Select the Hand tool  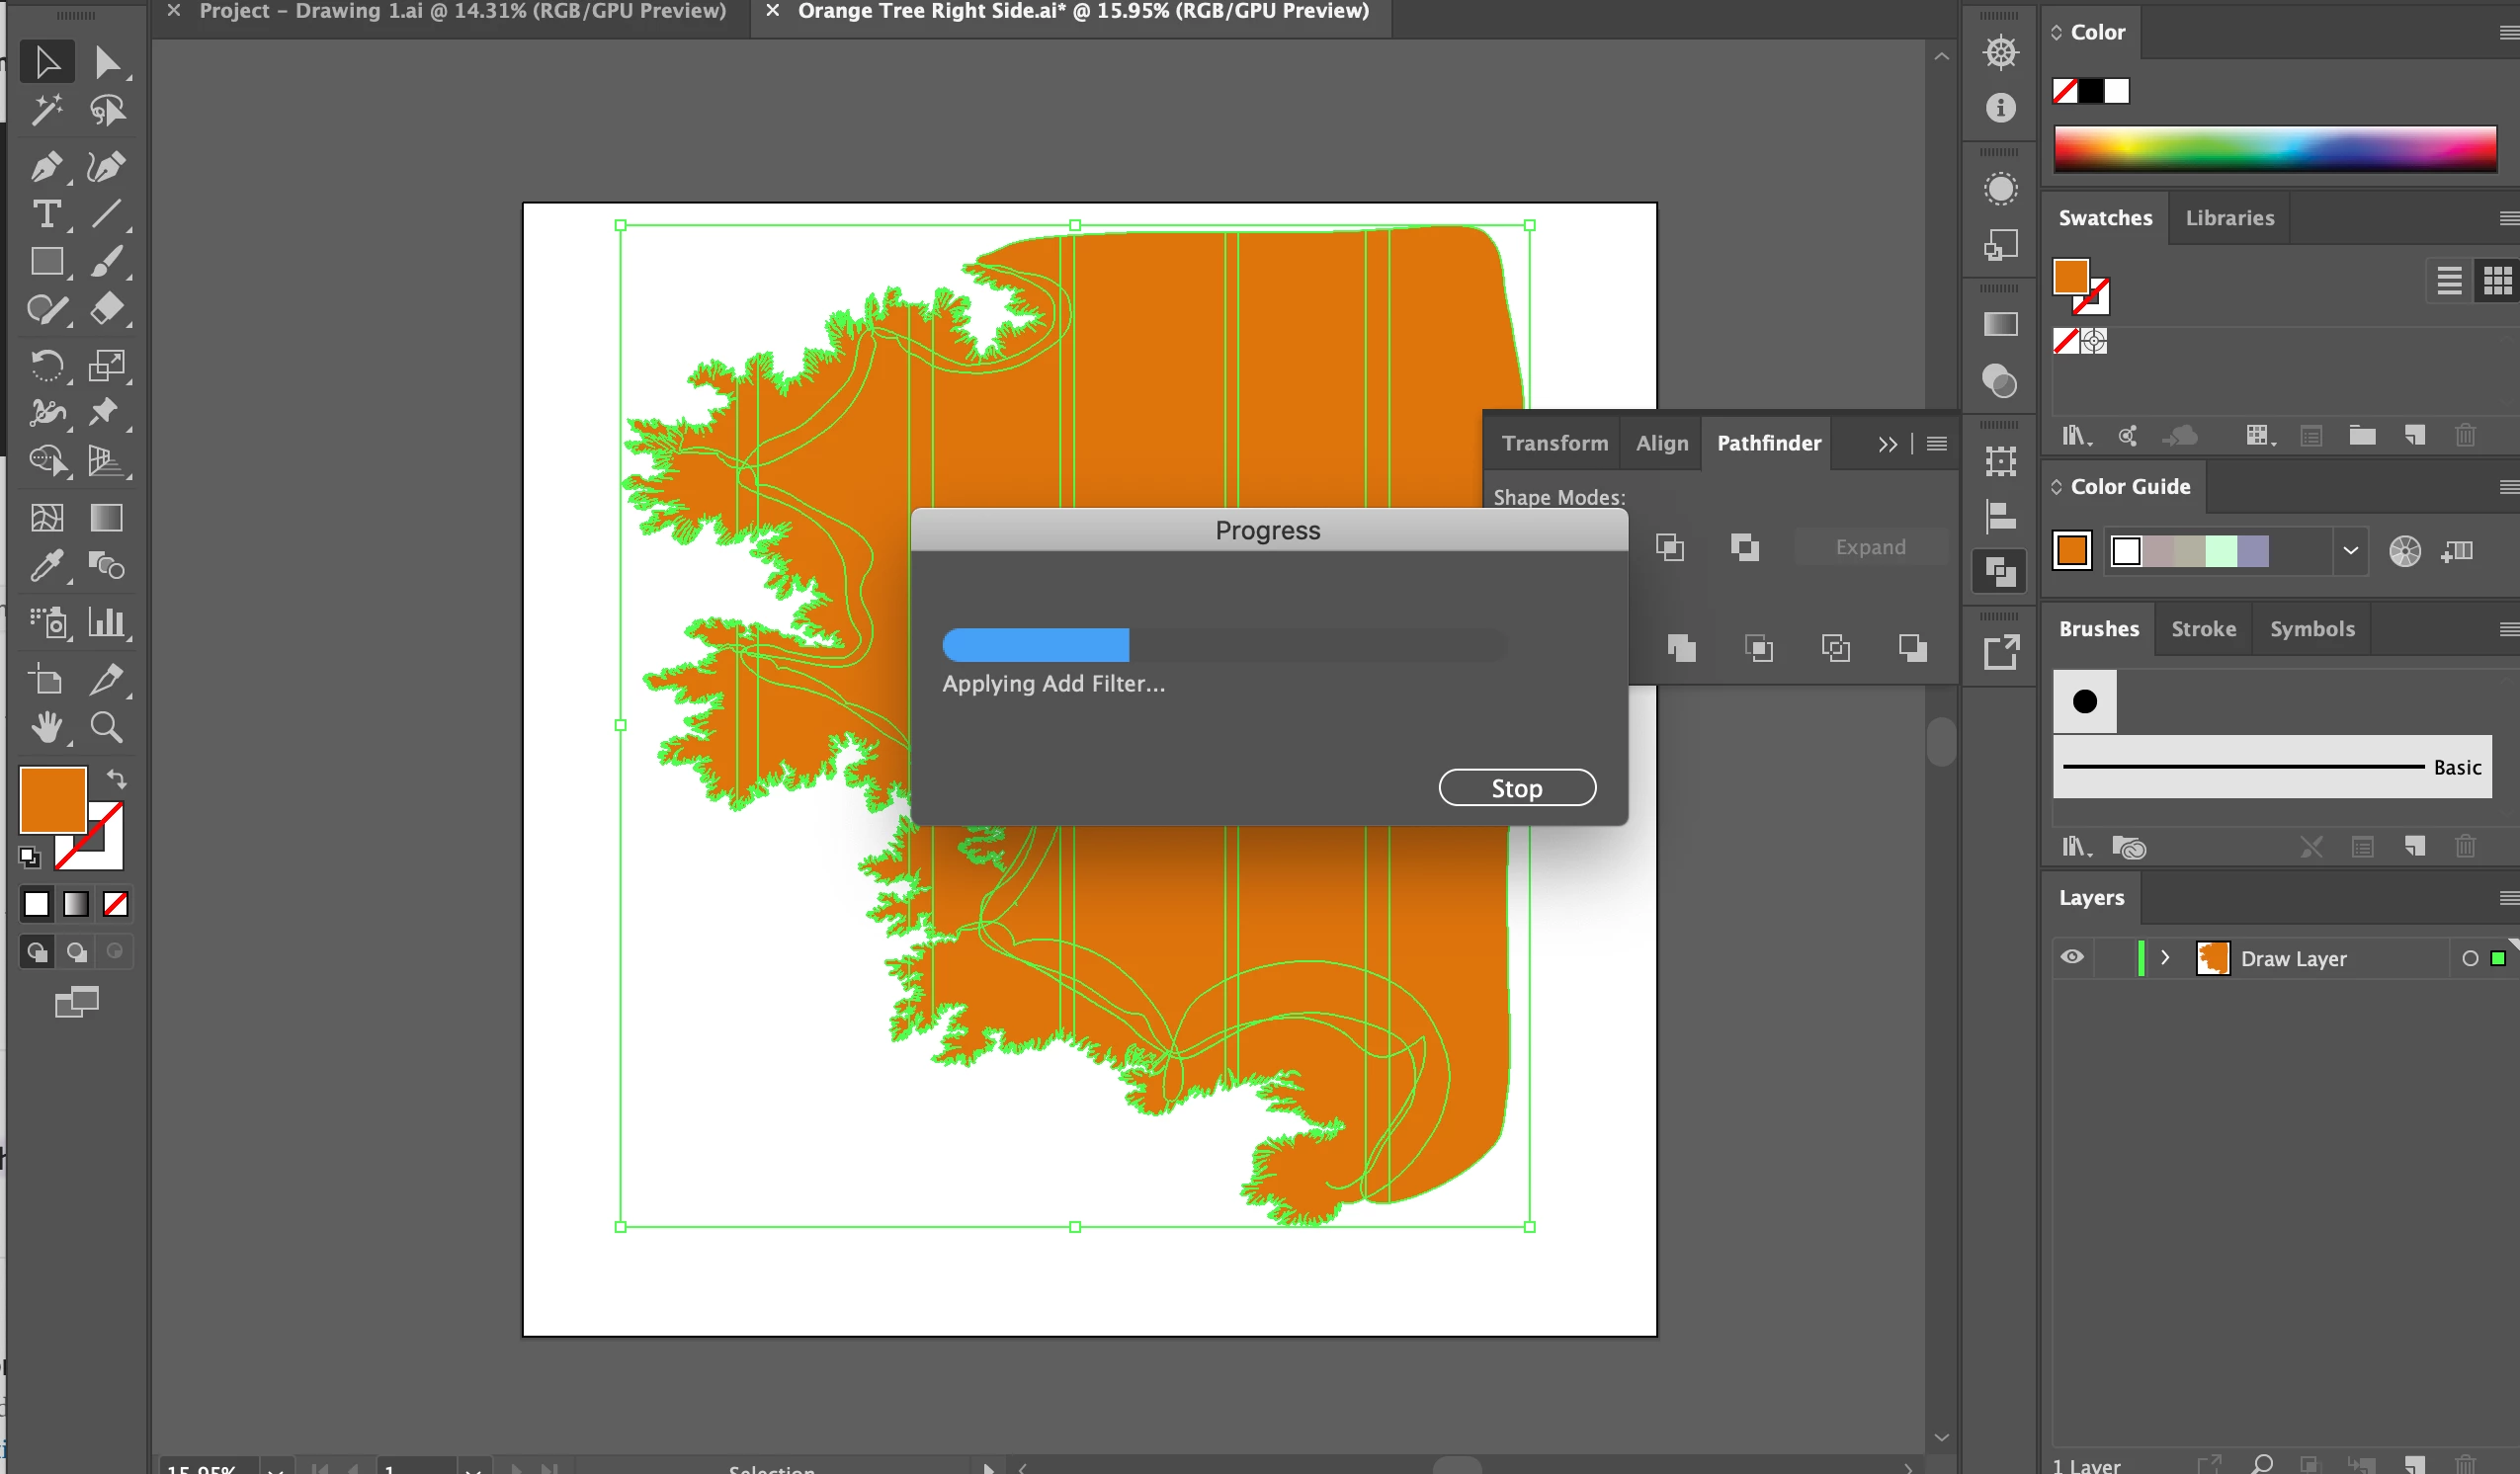point(45,727)
